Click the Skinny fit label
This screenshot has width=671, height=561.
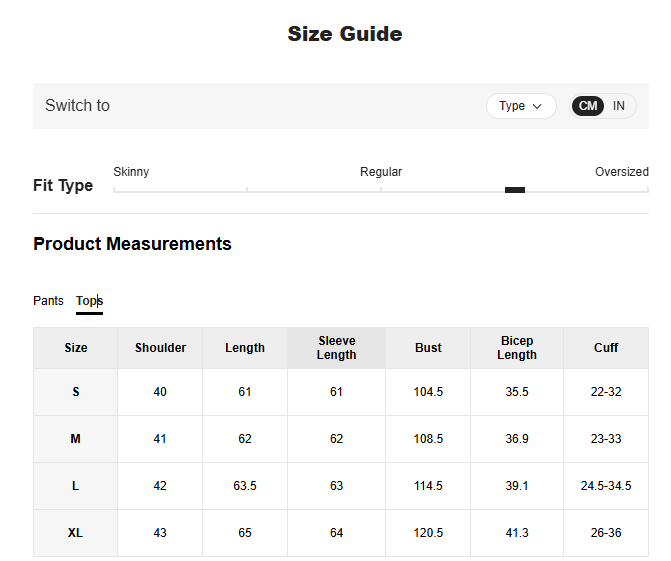click(131, 172)
